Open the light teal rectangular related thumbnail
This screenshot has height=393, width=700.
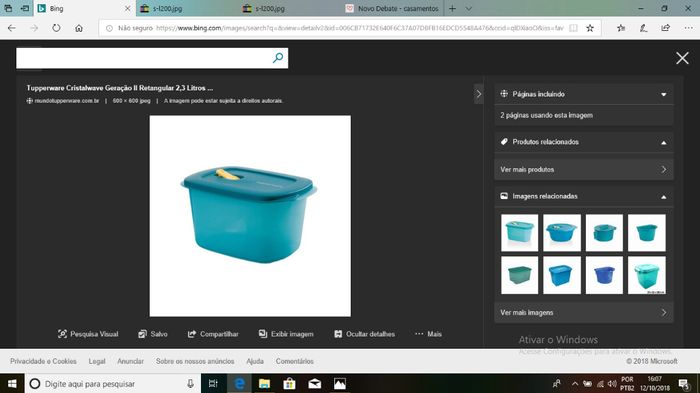tap(520, 233)
